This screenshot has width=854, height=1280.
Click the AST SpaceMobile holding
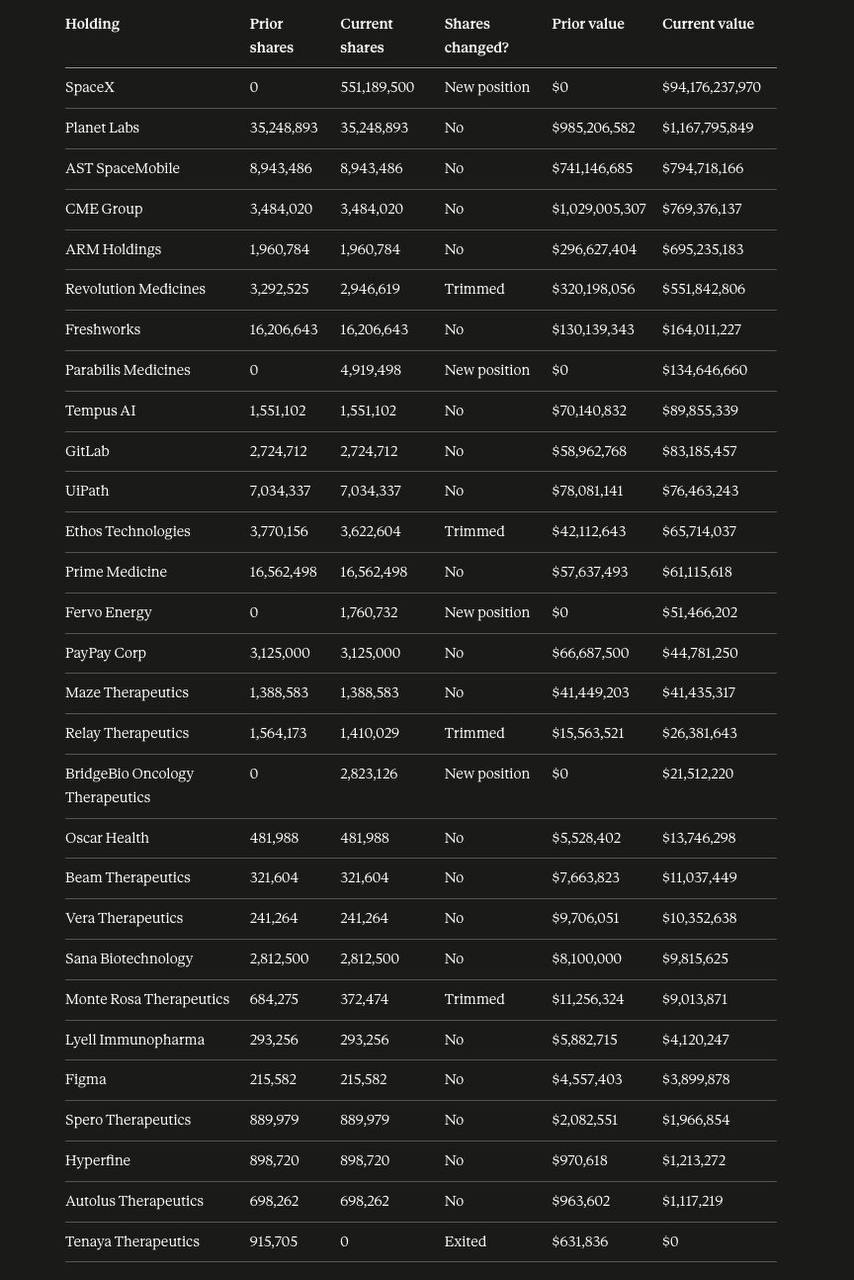122,168
